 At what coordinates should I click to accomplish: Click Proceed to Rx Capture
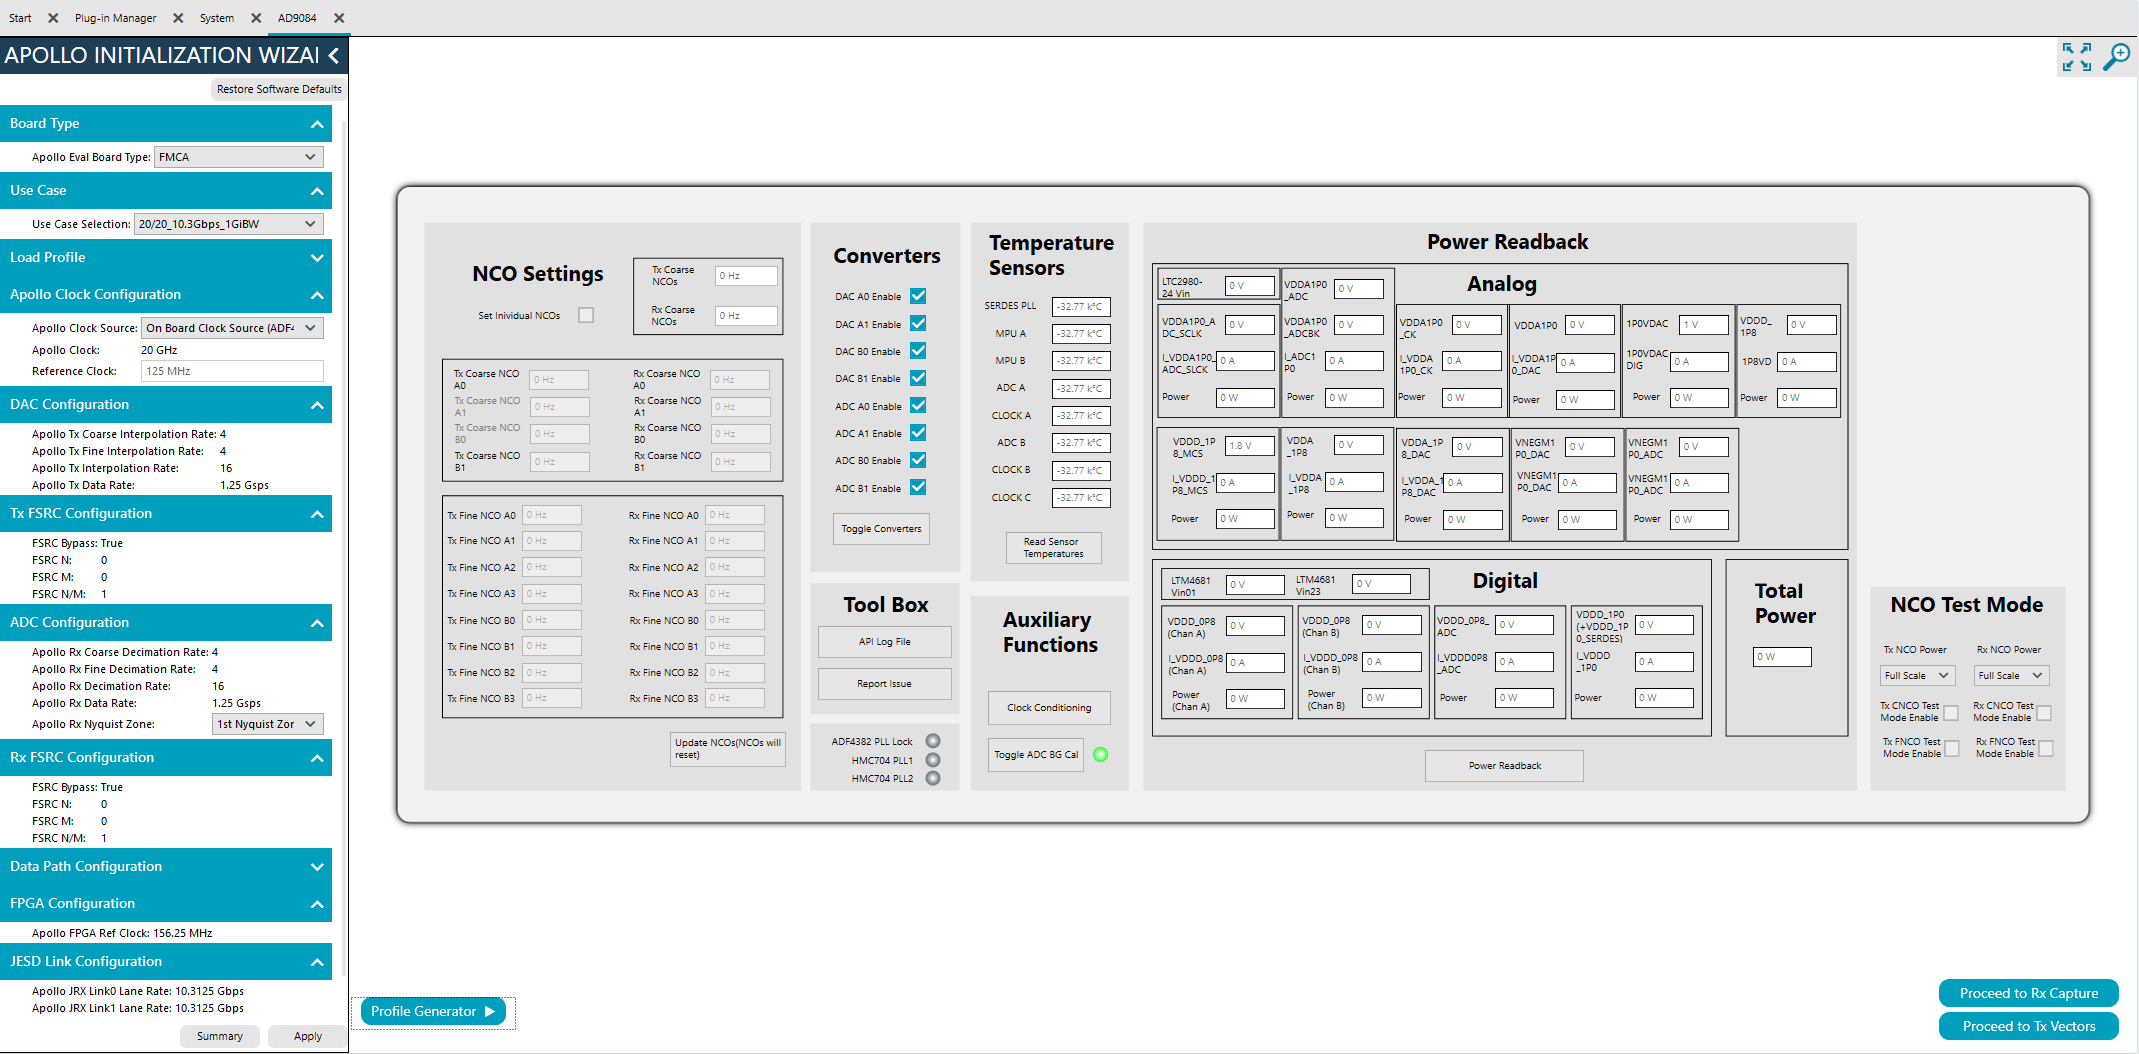point(2028,993)
